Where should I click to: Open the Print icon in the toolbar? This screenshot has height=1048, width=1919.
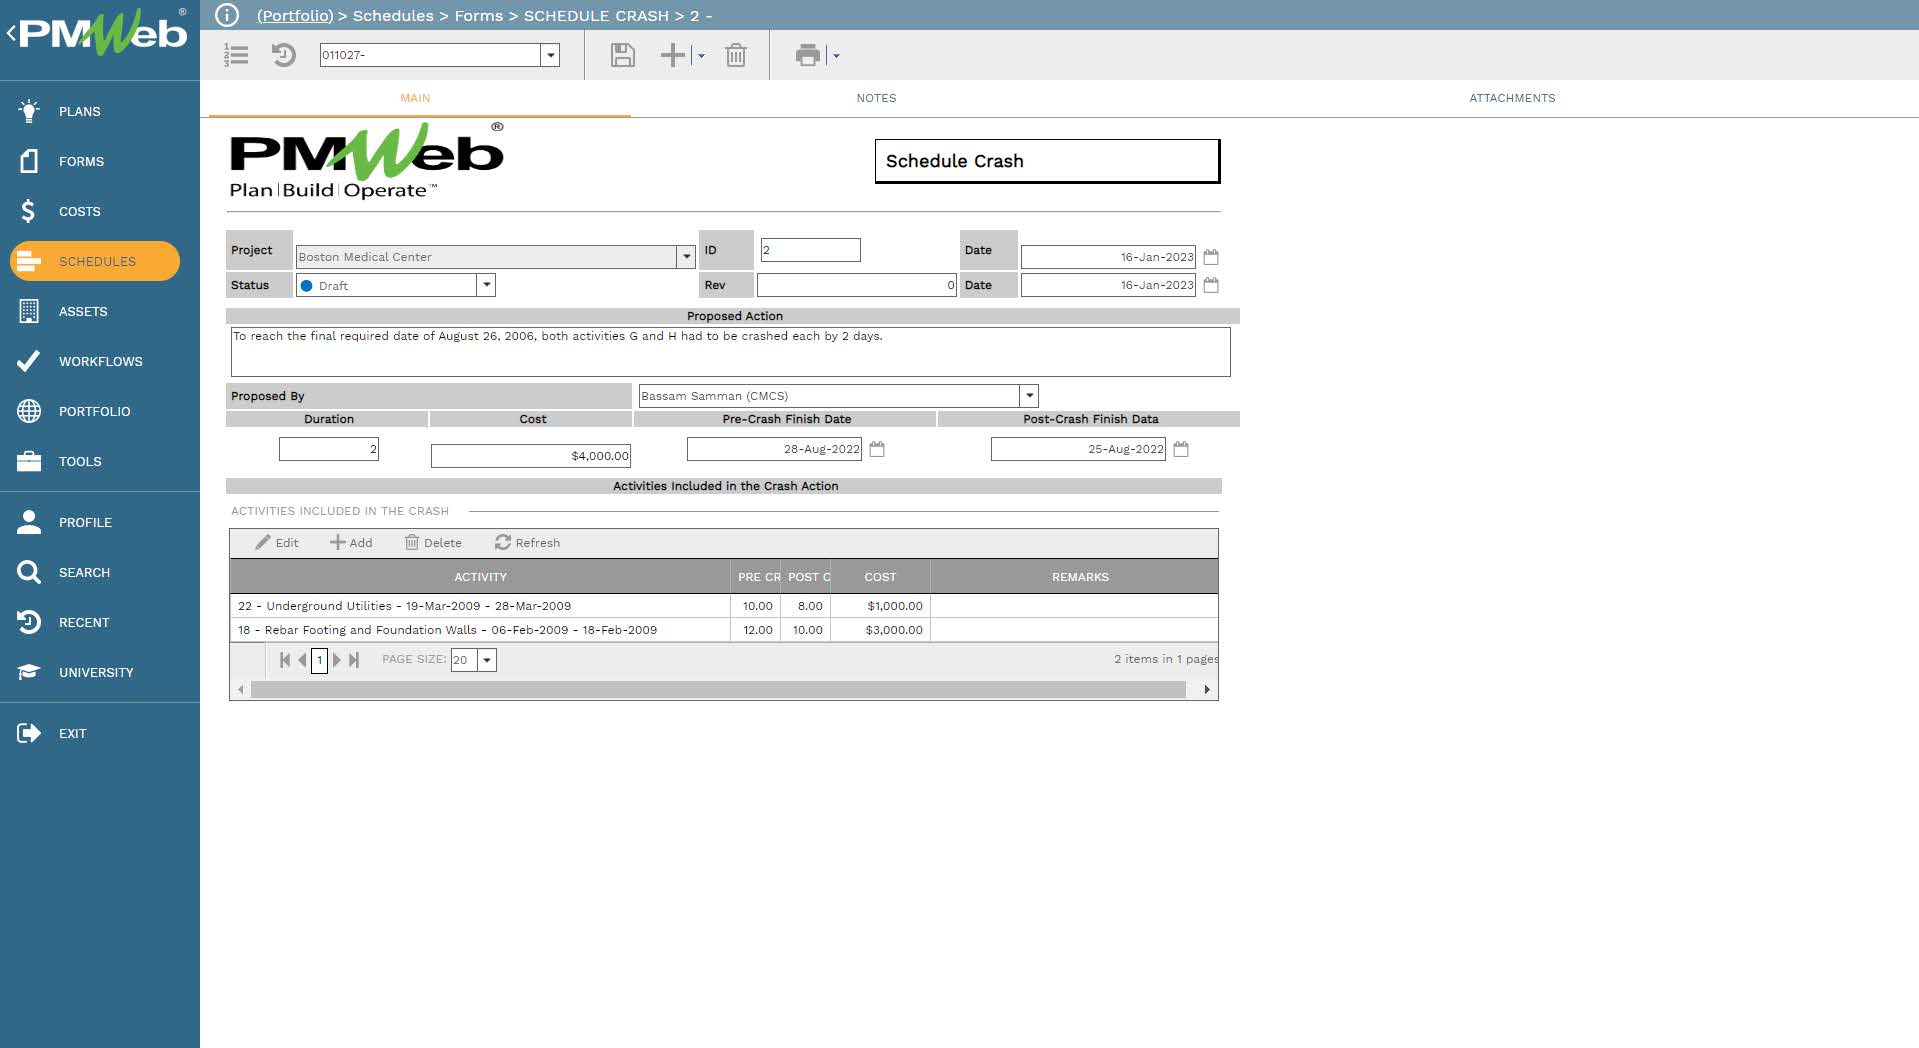coord(806,55)
